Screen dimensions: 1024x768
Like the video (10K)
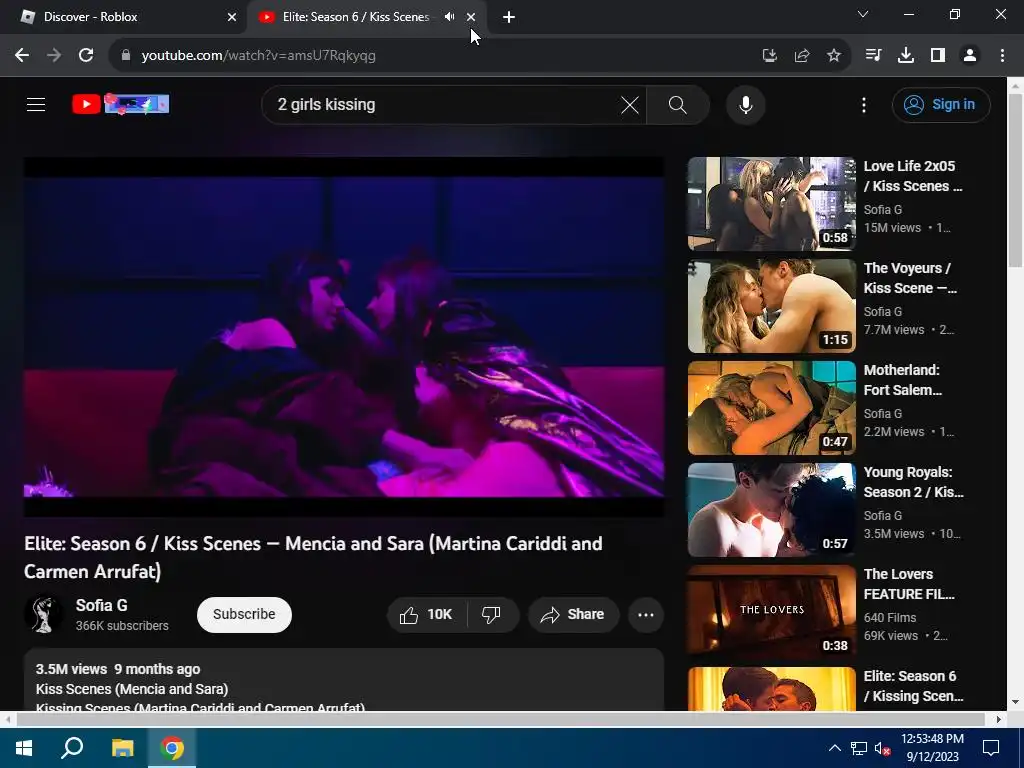[x=427, y=615]
